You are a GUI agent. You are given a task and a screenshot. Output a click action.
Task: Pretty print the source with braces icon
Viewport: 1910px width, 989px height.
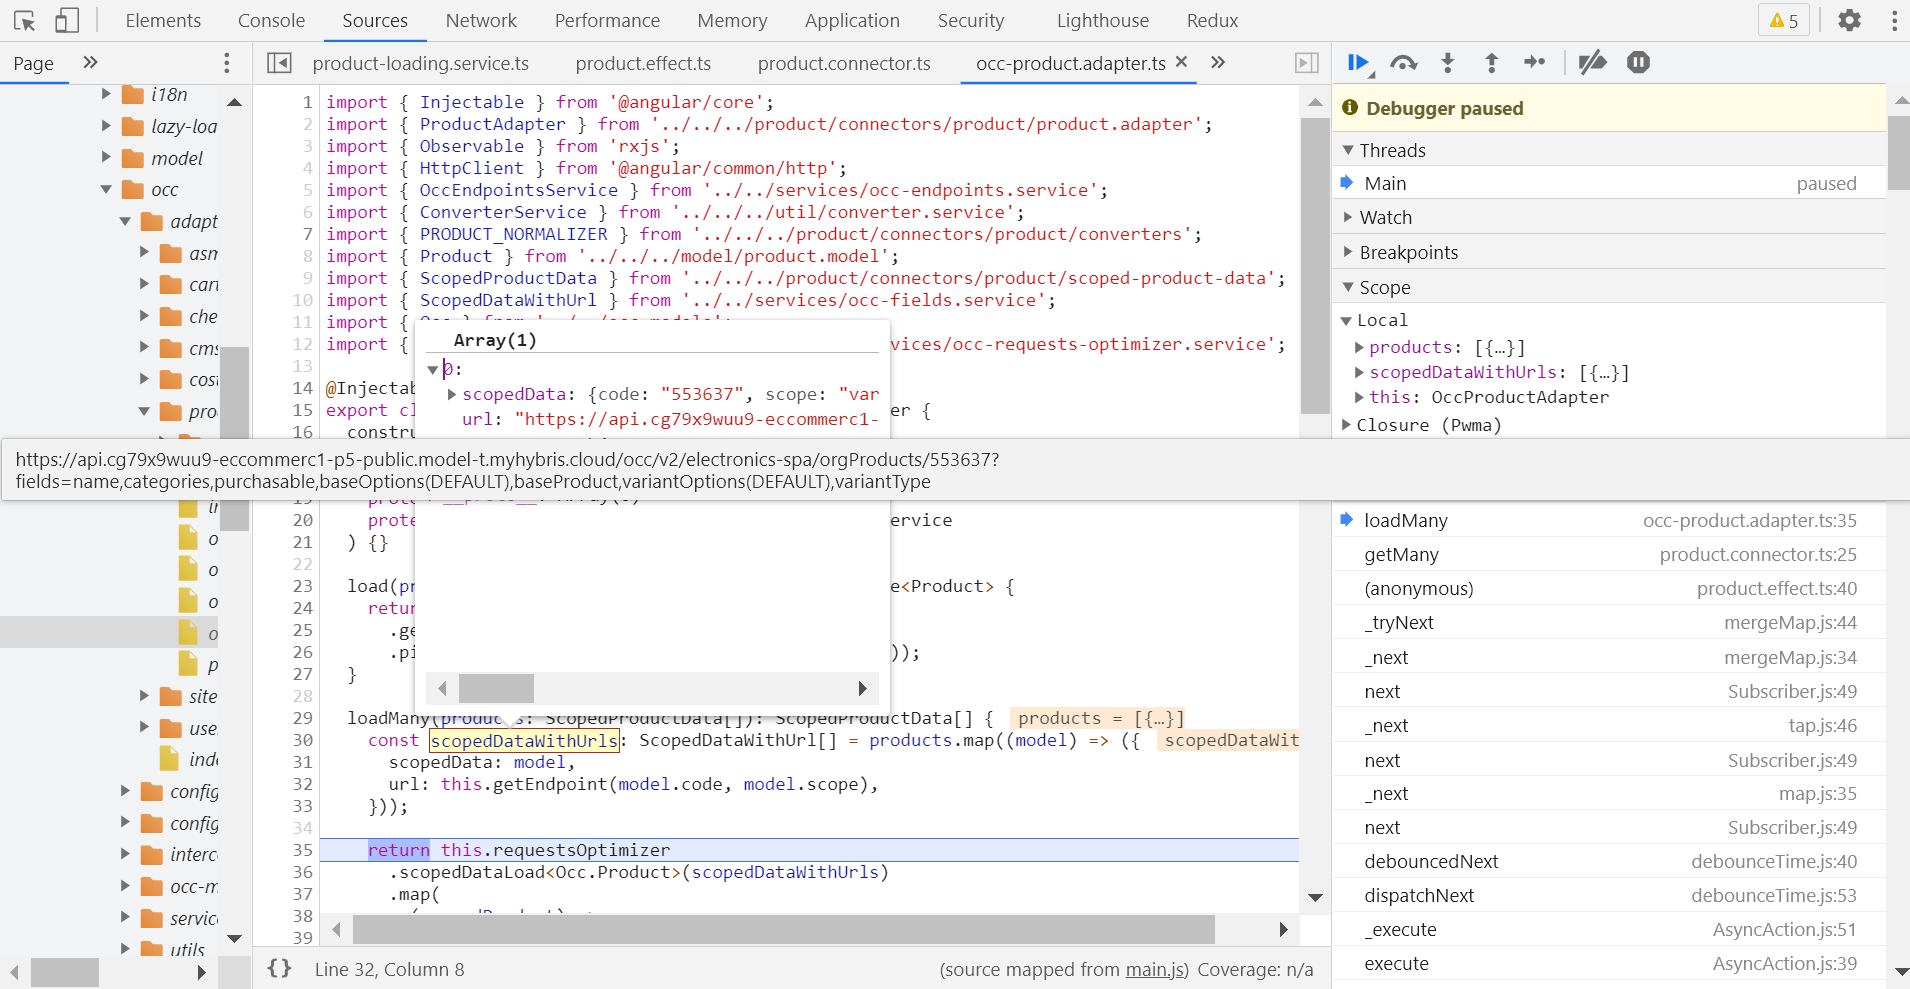tap(280, 968)
